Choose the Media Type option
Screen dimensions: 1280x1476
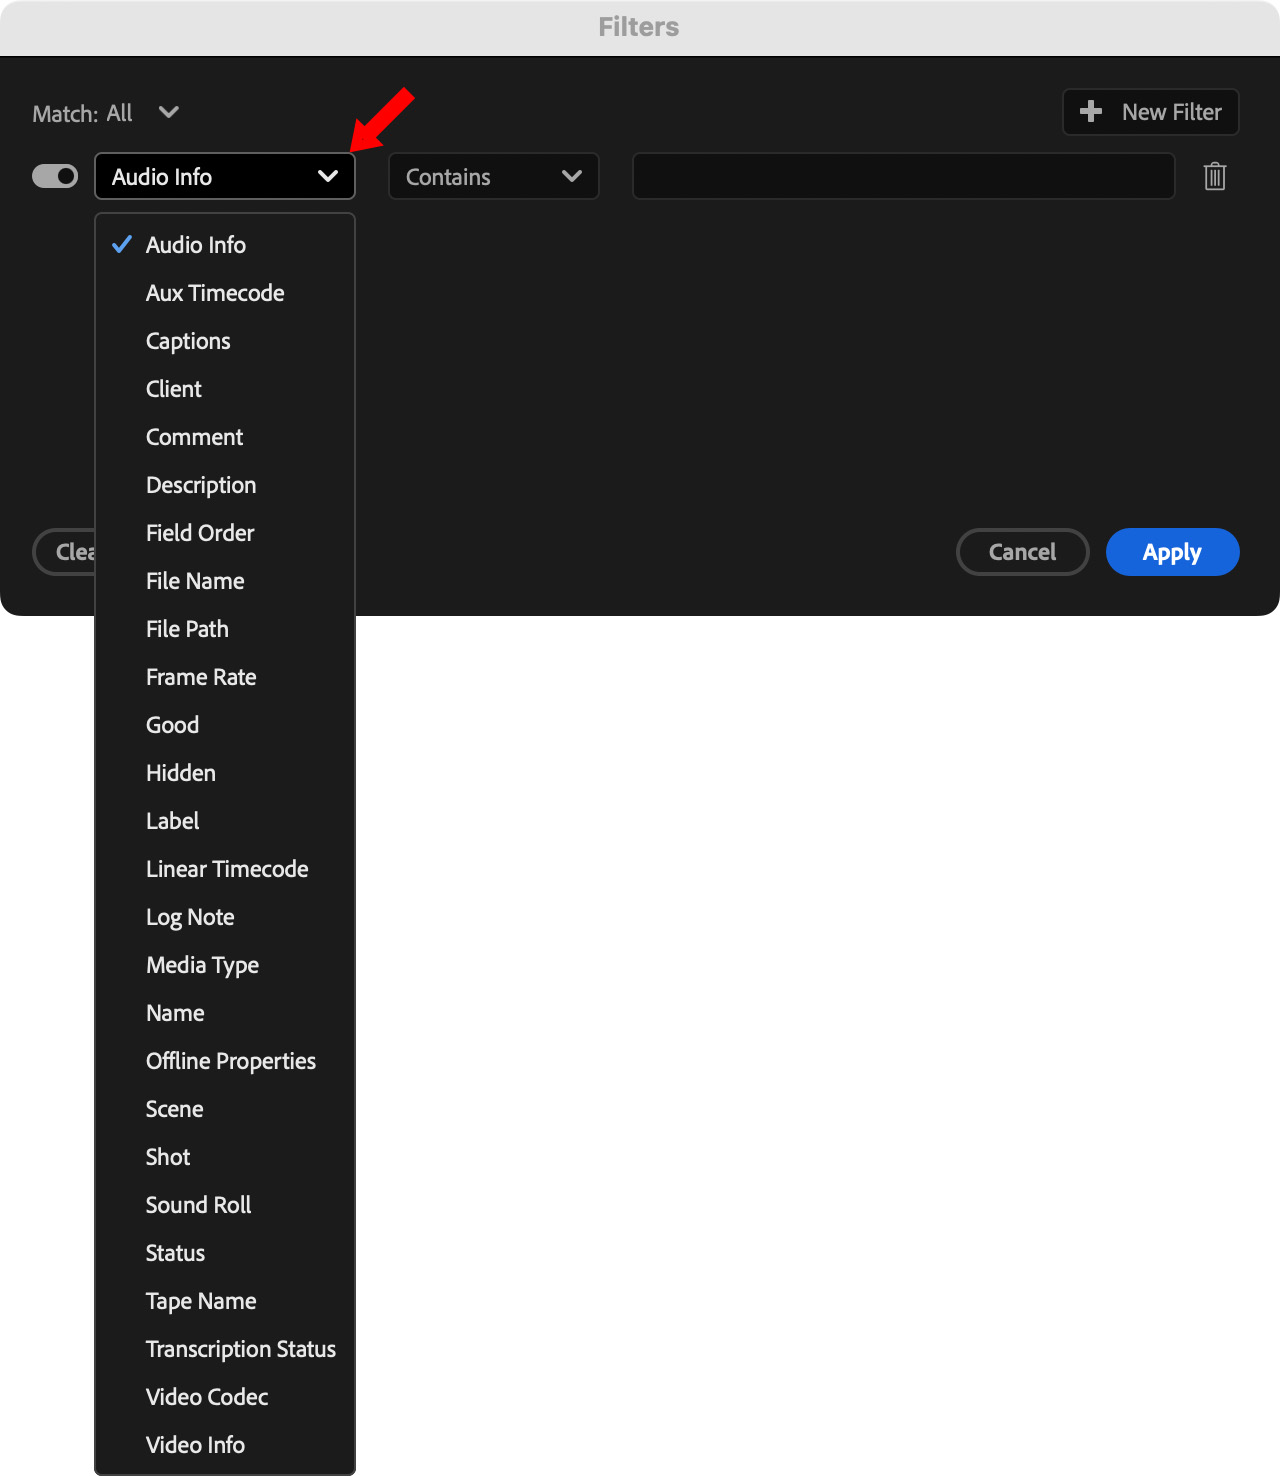[x=202, y=965]
